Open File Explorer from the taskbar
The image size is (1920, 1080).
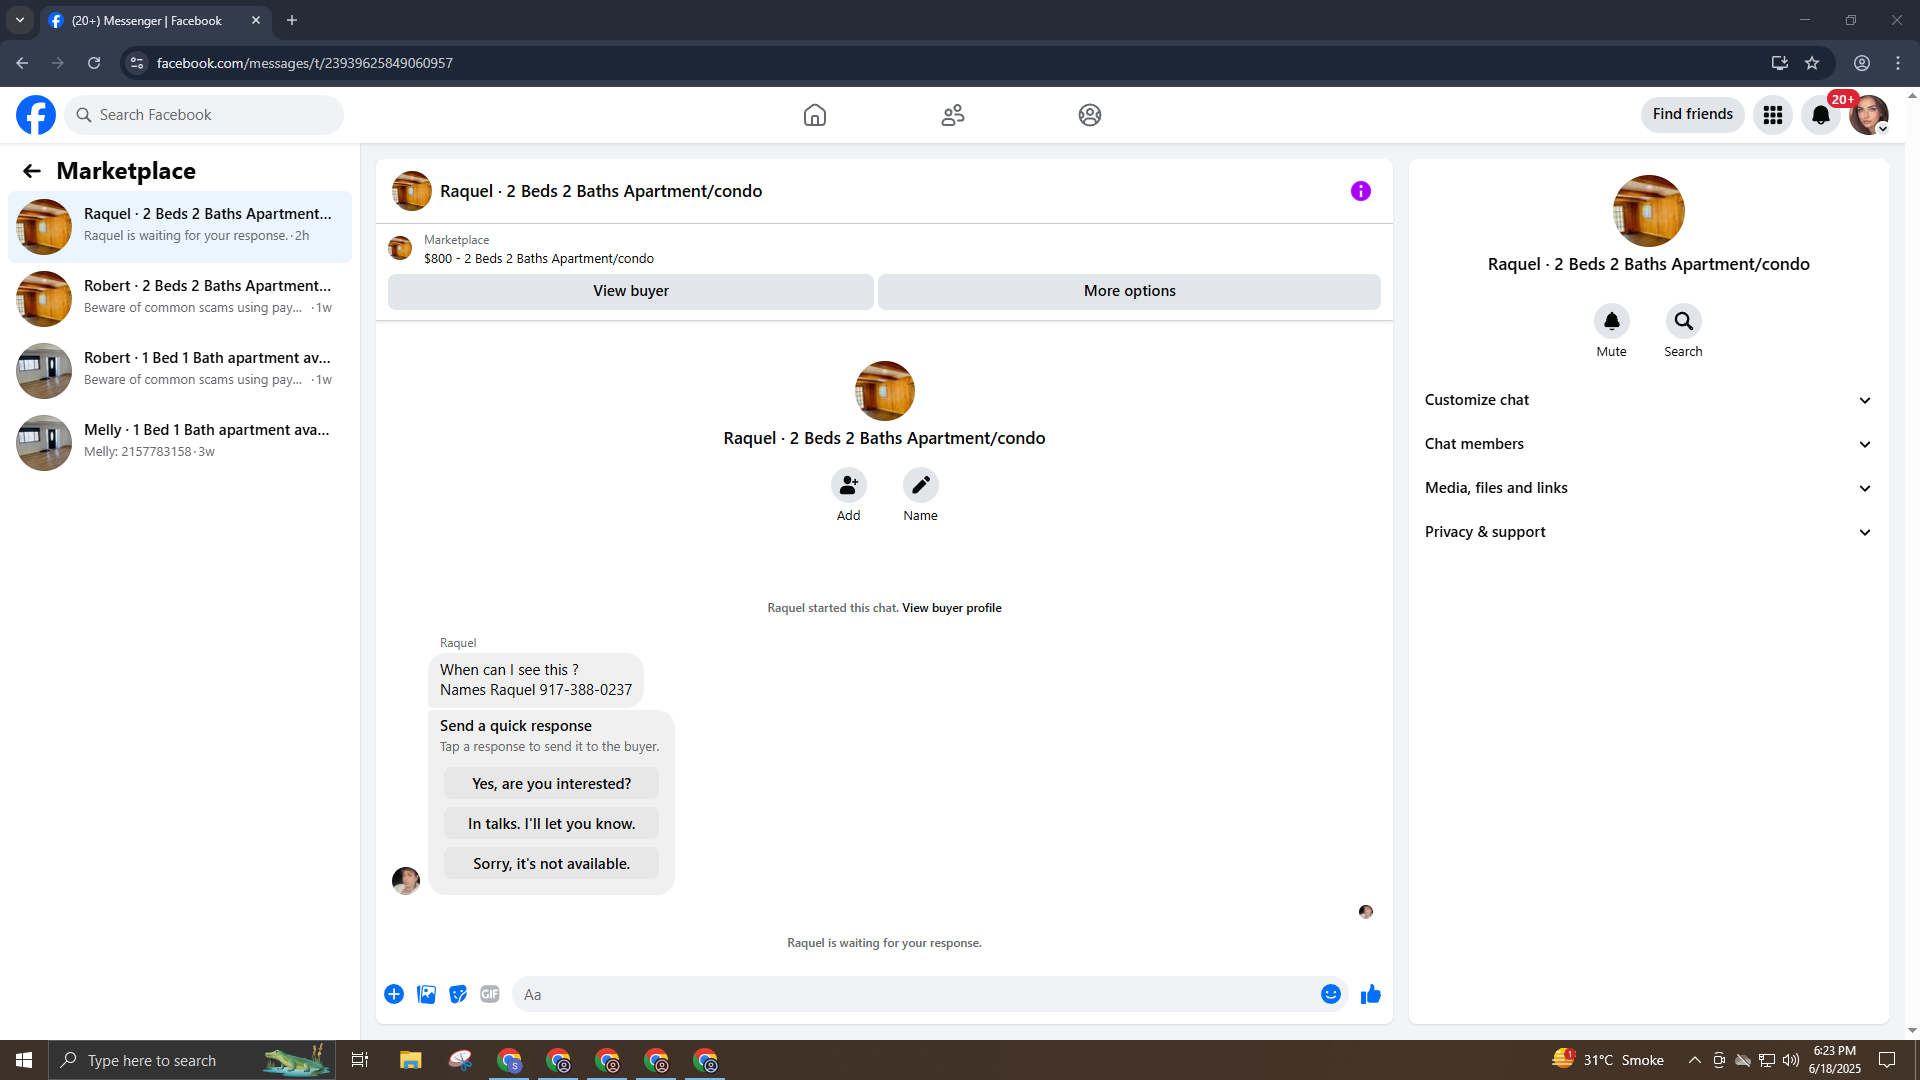click(411, 1060)
